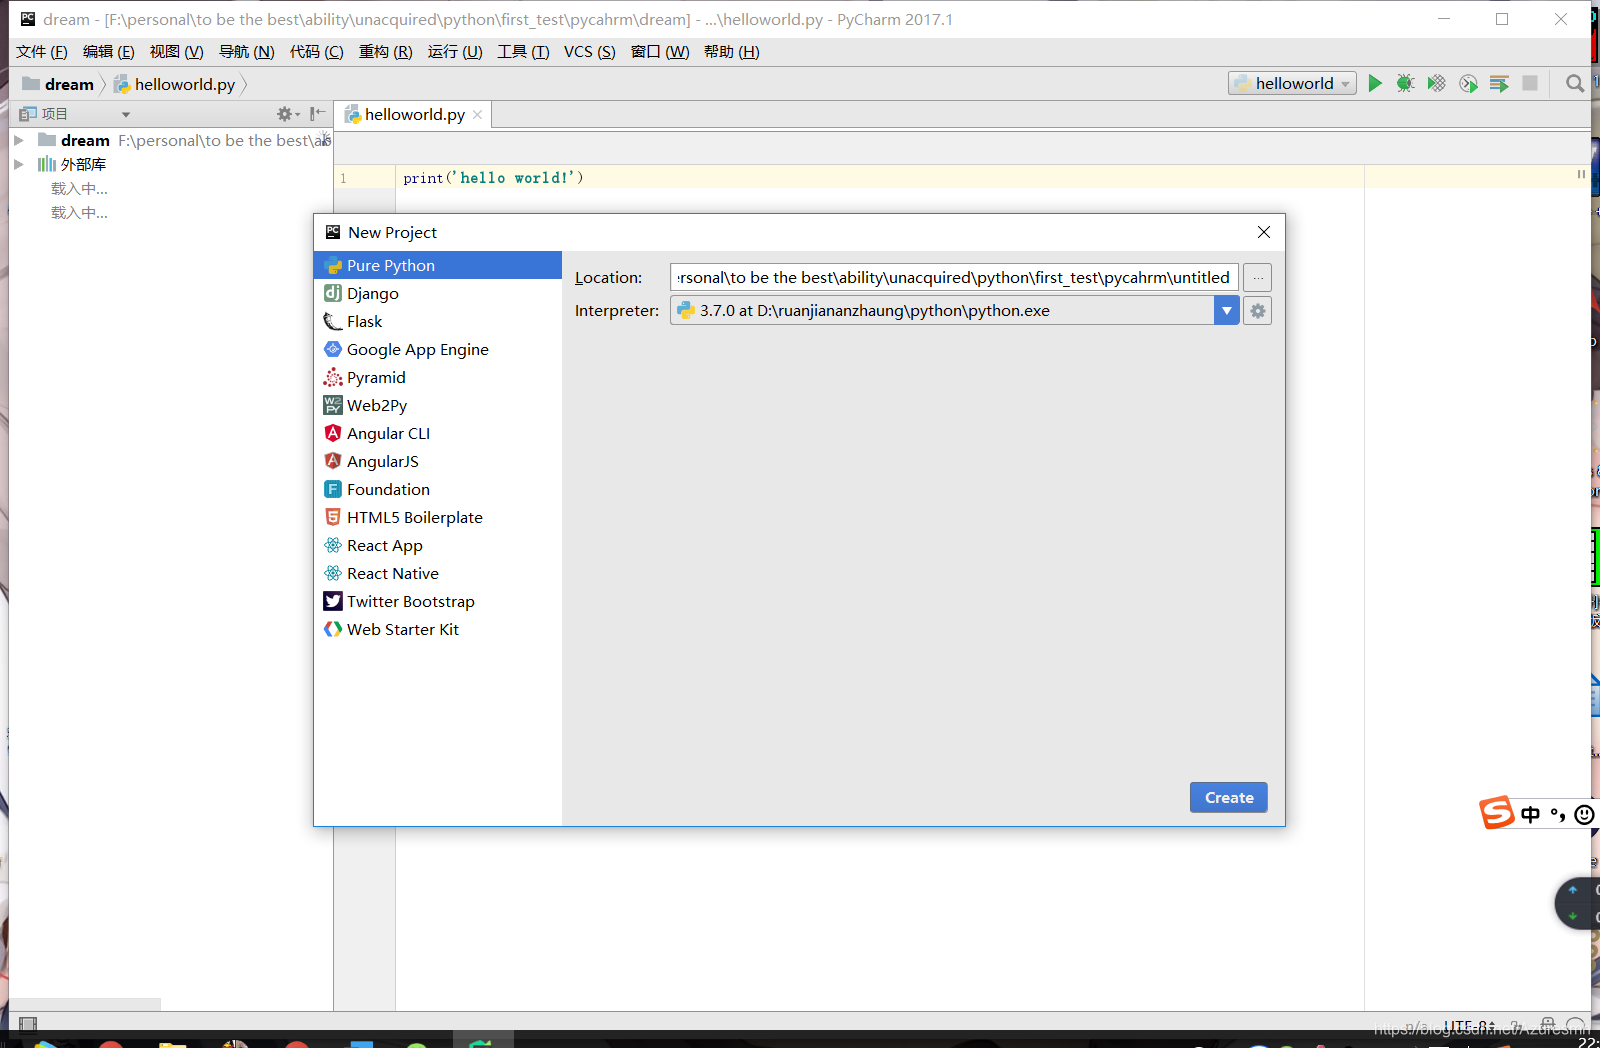1600x1048 pixels.
Task: Click Sogou input method S icon
Action: click(x=1496, y=813)
